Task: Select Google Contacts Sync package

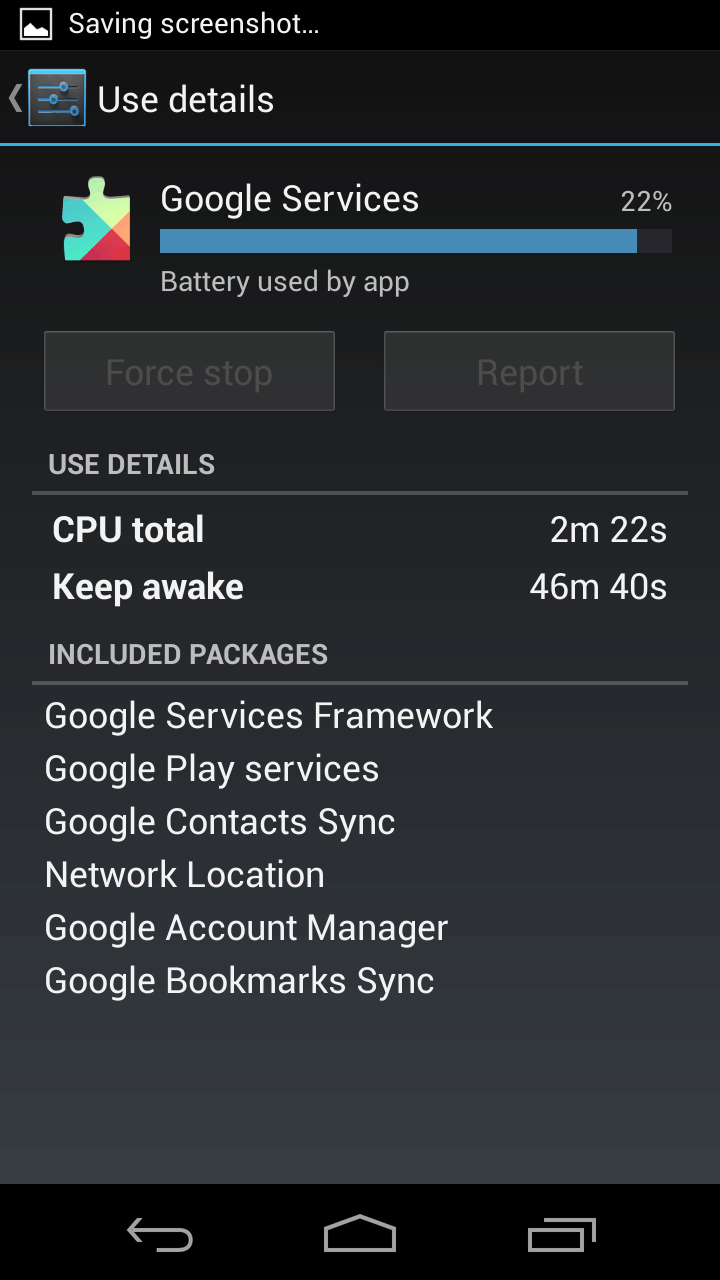Action: pyautogui.click(x=220, y=822)
